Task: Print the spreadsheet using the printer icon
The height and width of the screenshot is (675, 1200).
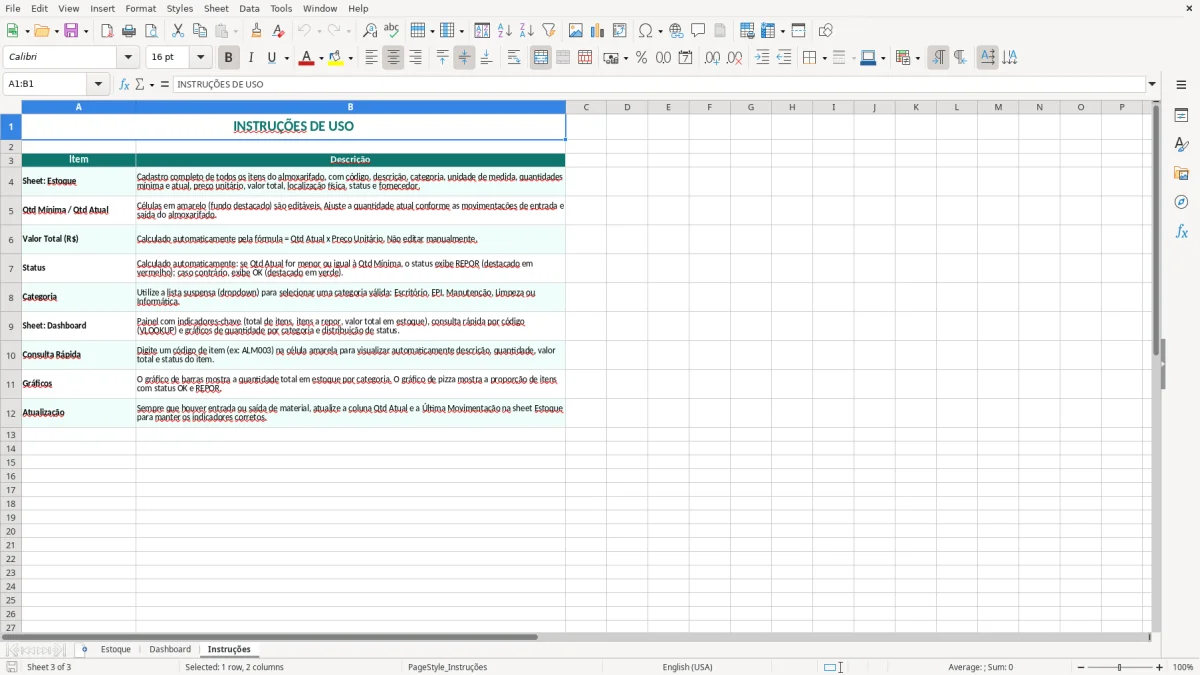Action: pos(129,31)
